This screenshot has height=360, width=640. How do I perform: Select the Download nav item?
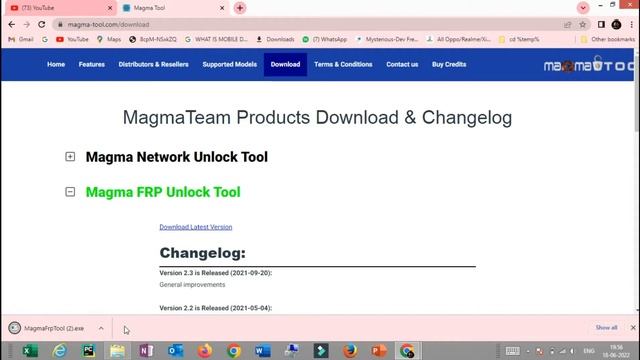coord(285,64)
